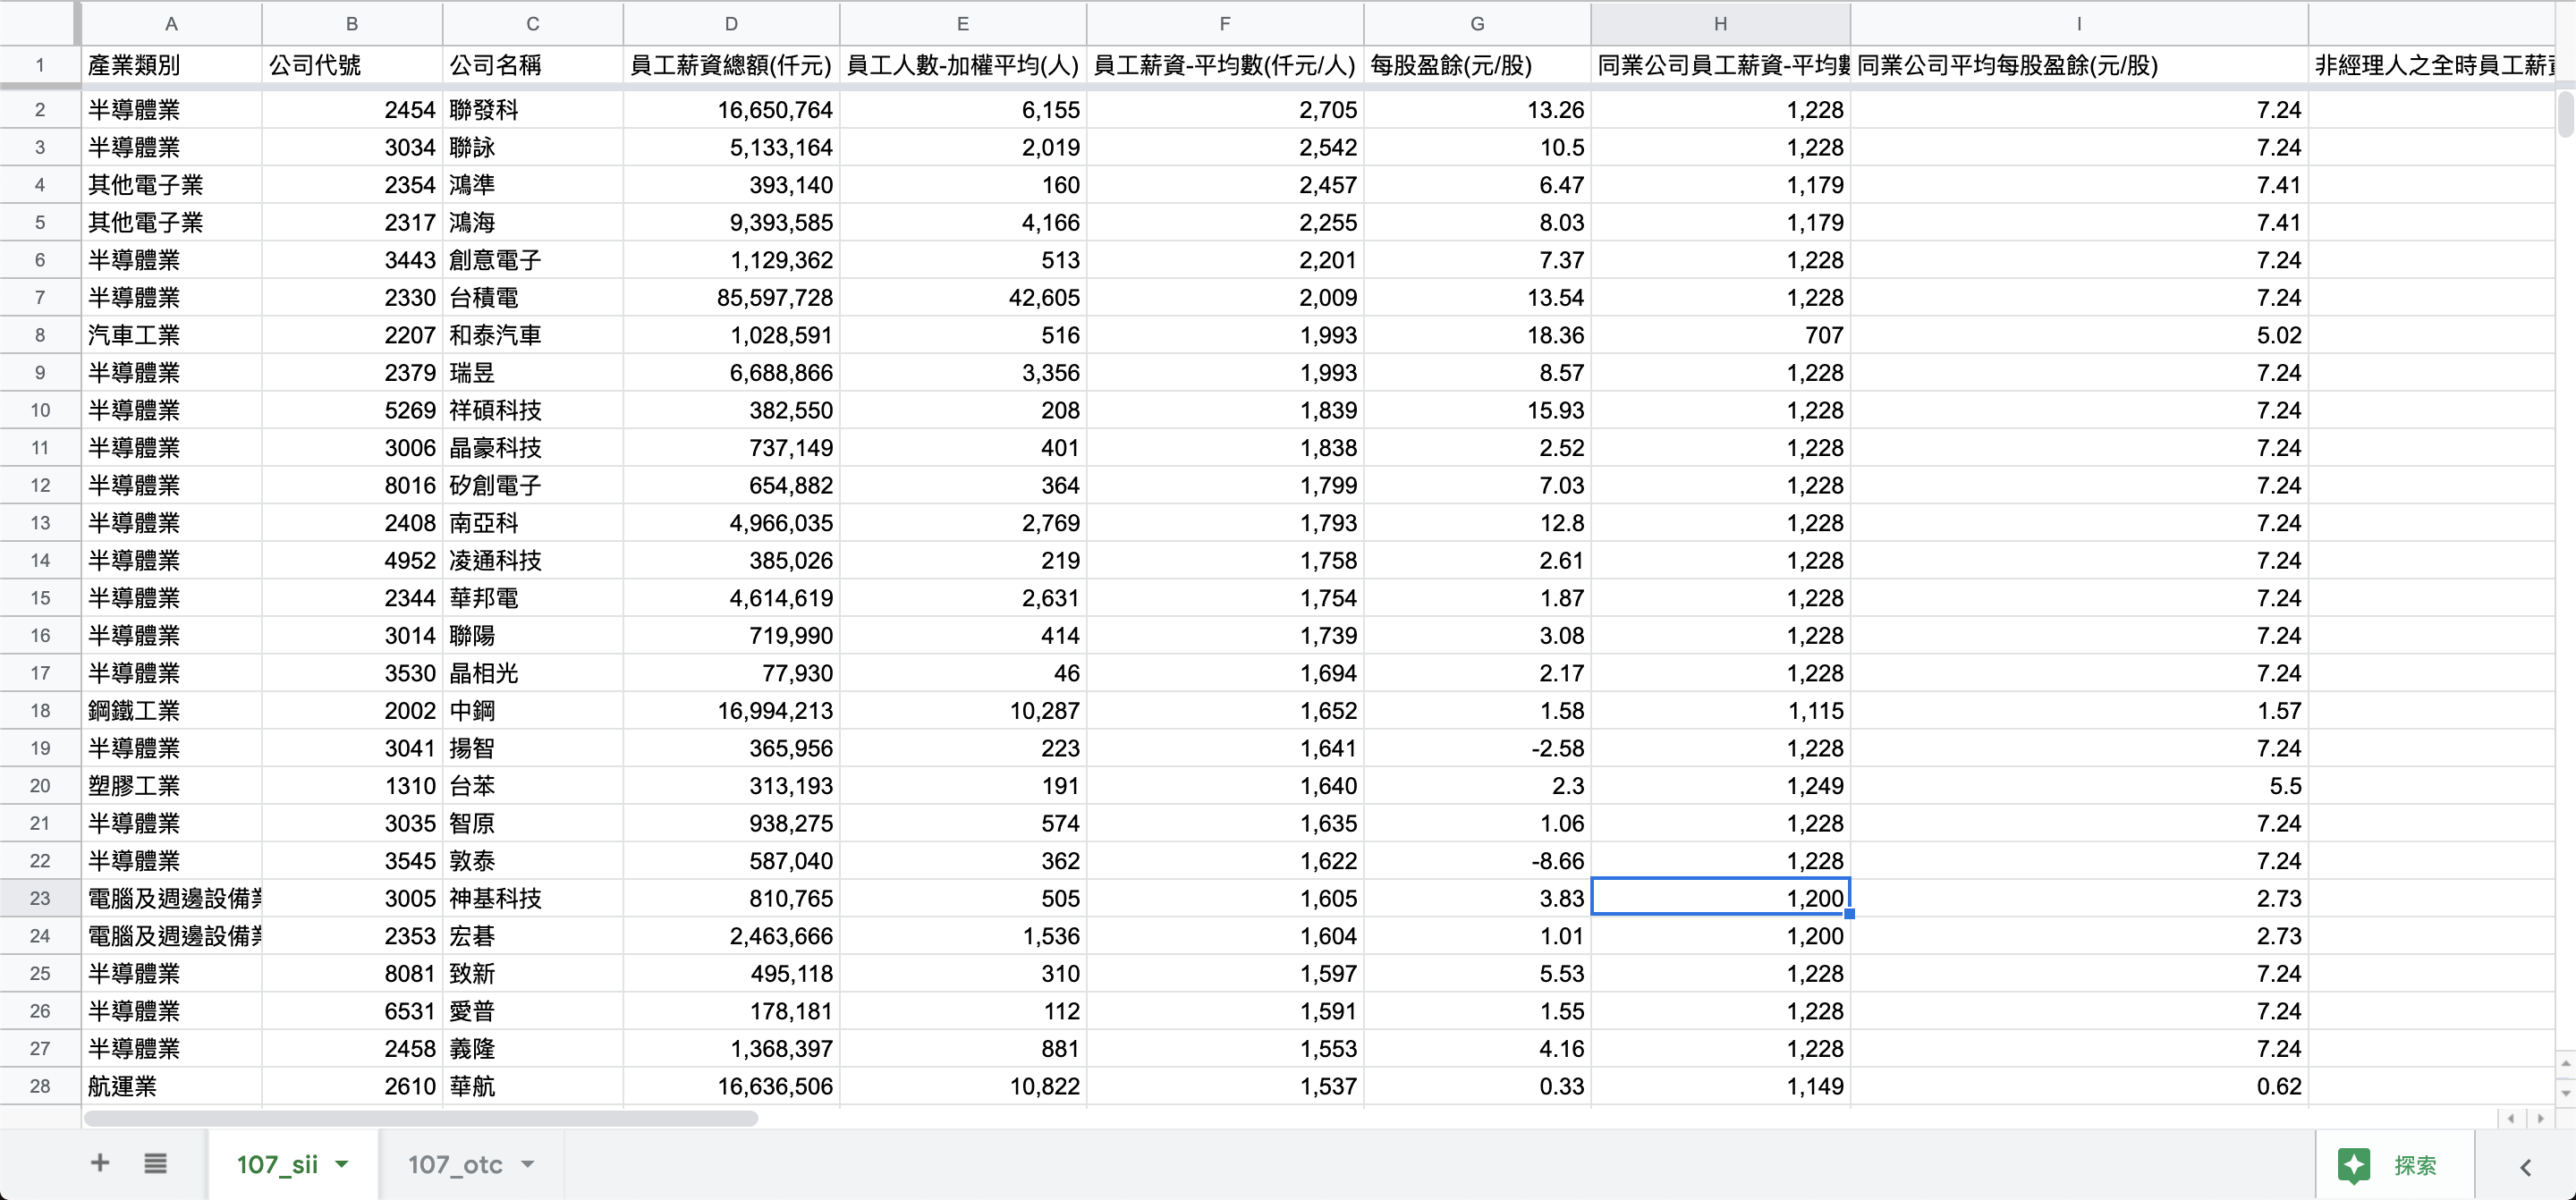Select the cell with value 42,605
Viewport: 2576px width, 1200px height.
963,298
